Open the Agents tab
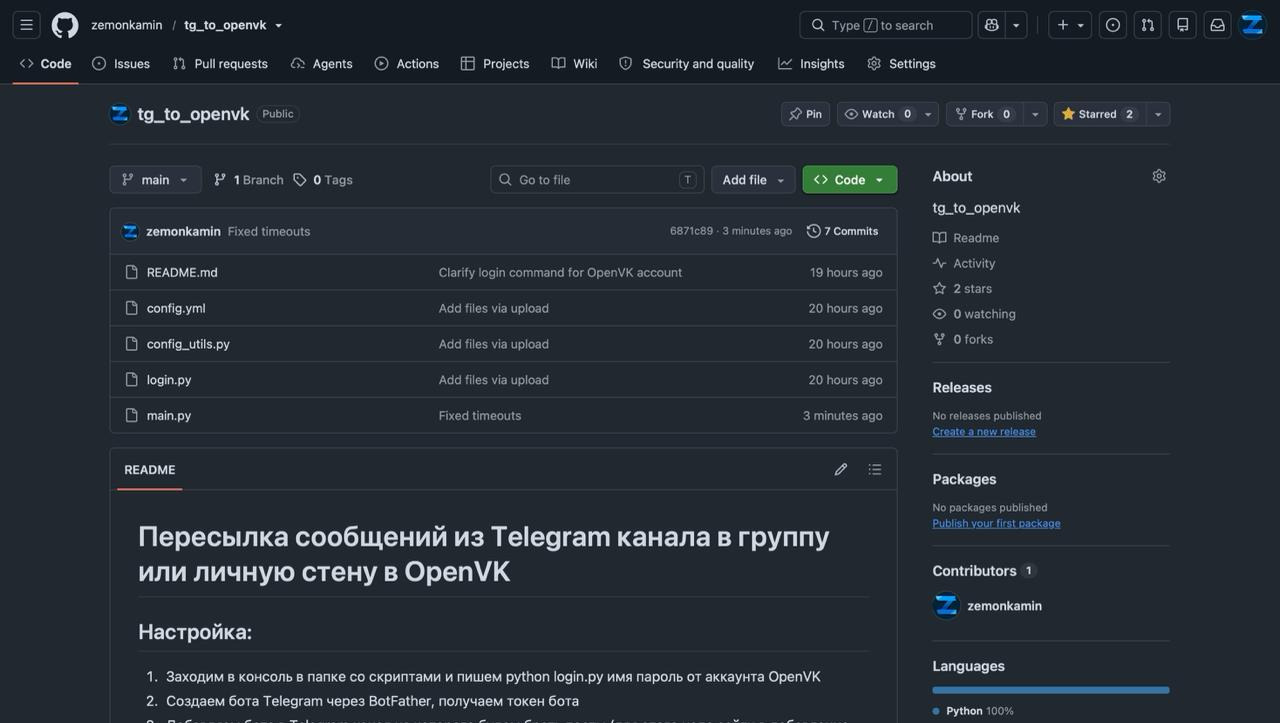 coord(322,64)
